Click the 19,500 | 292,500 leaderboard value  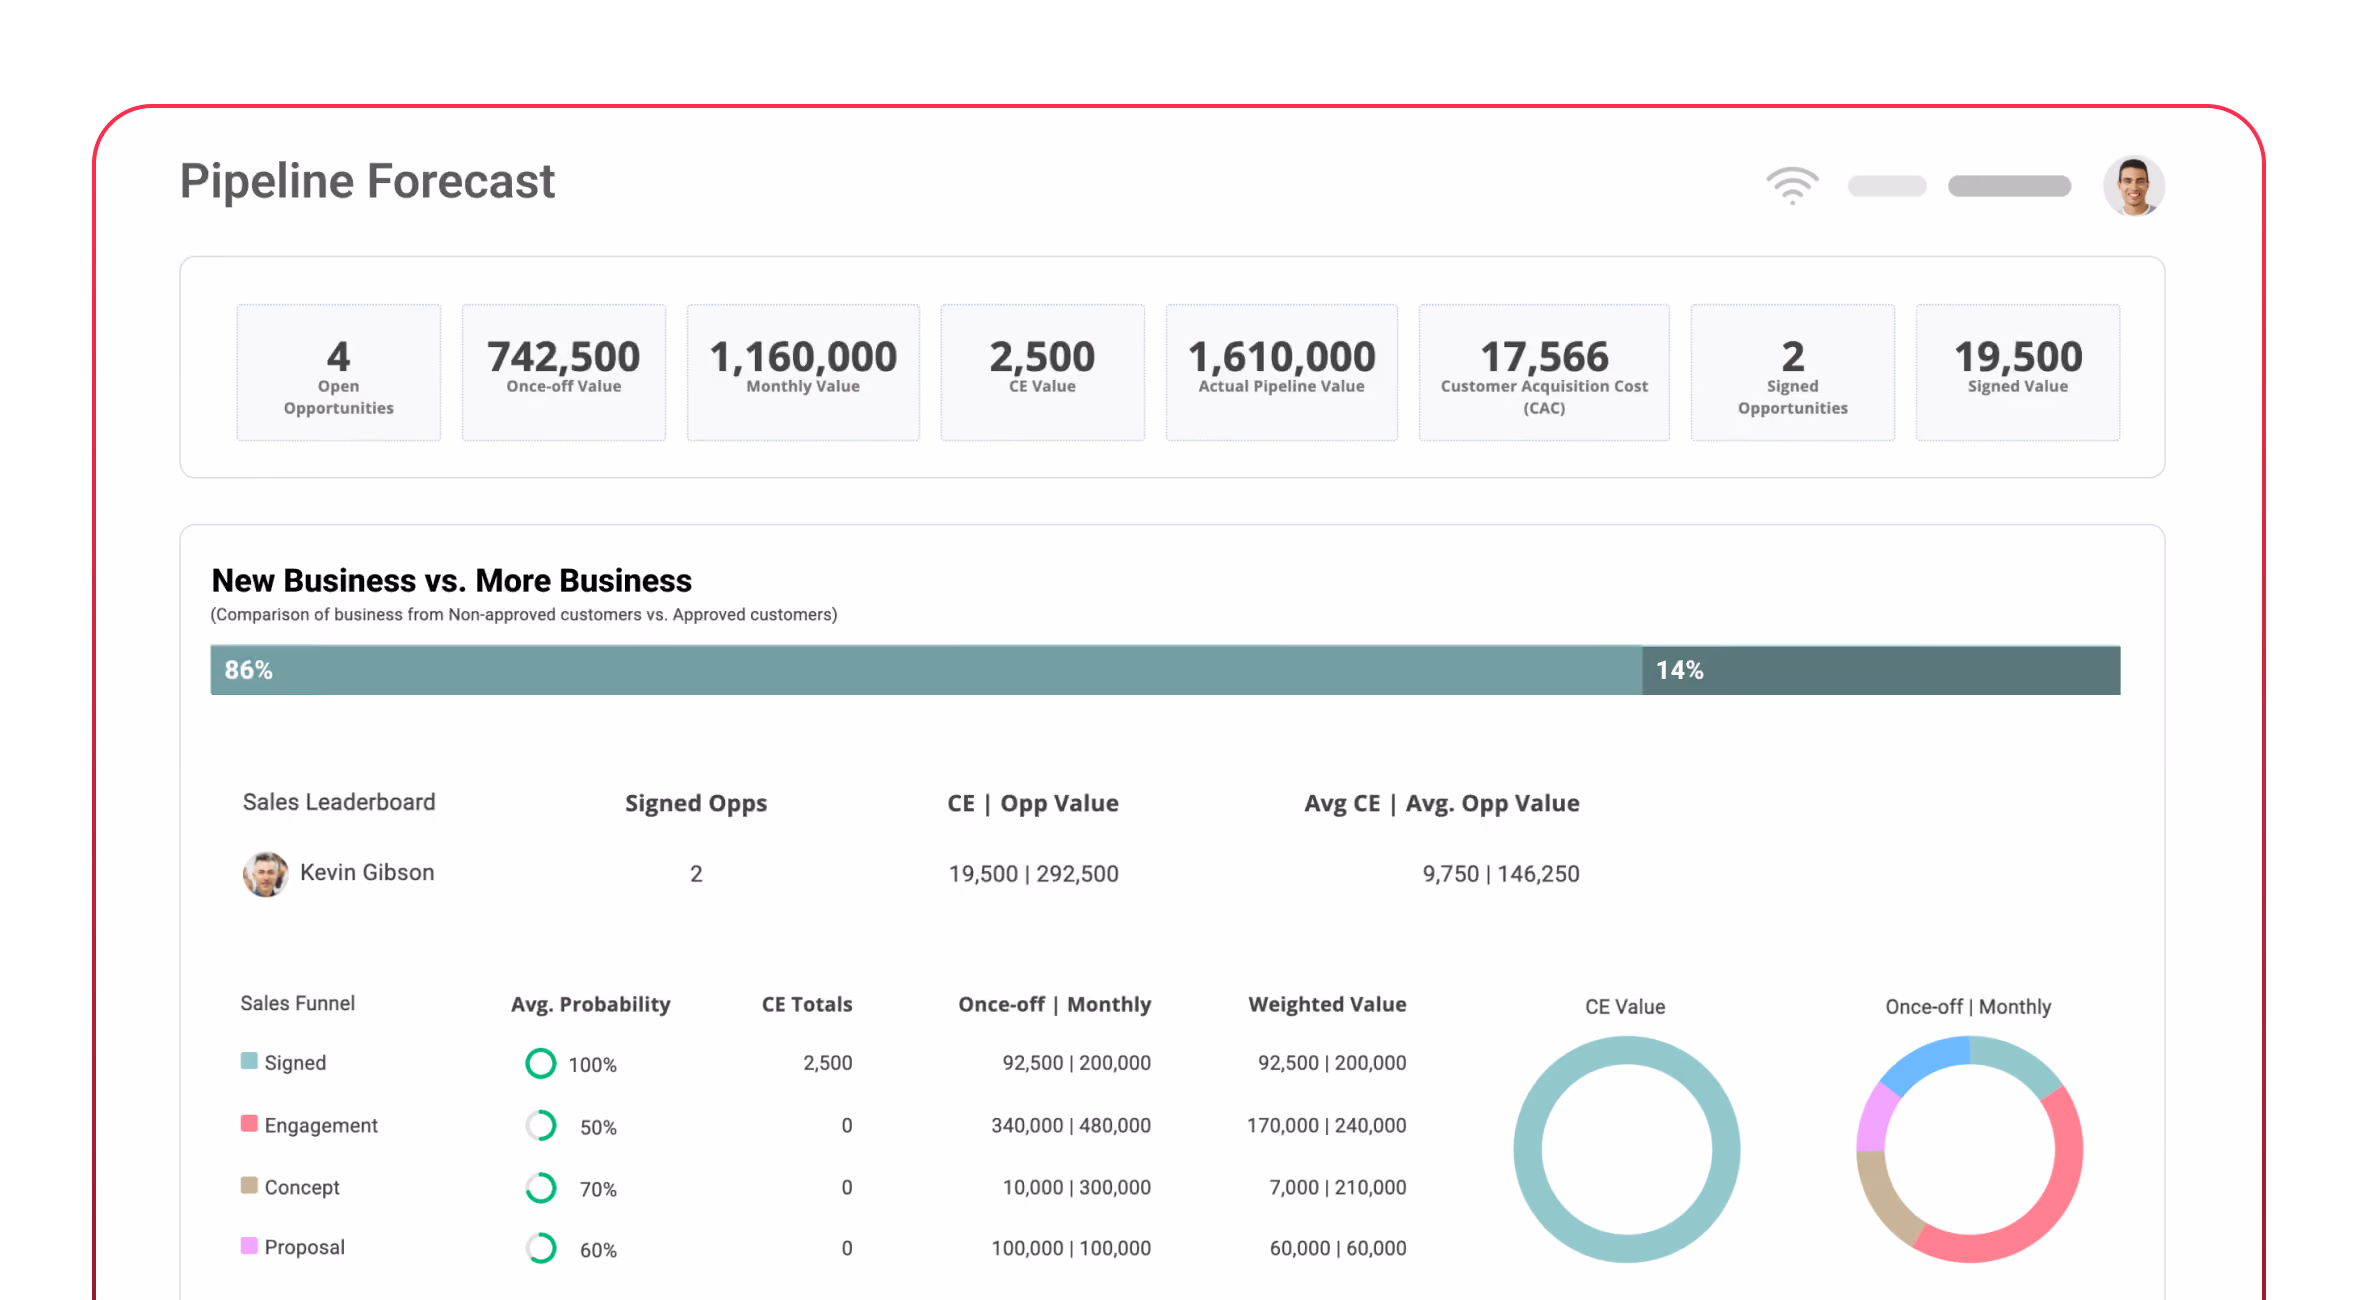1034,874
